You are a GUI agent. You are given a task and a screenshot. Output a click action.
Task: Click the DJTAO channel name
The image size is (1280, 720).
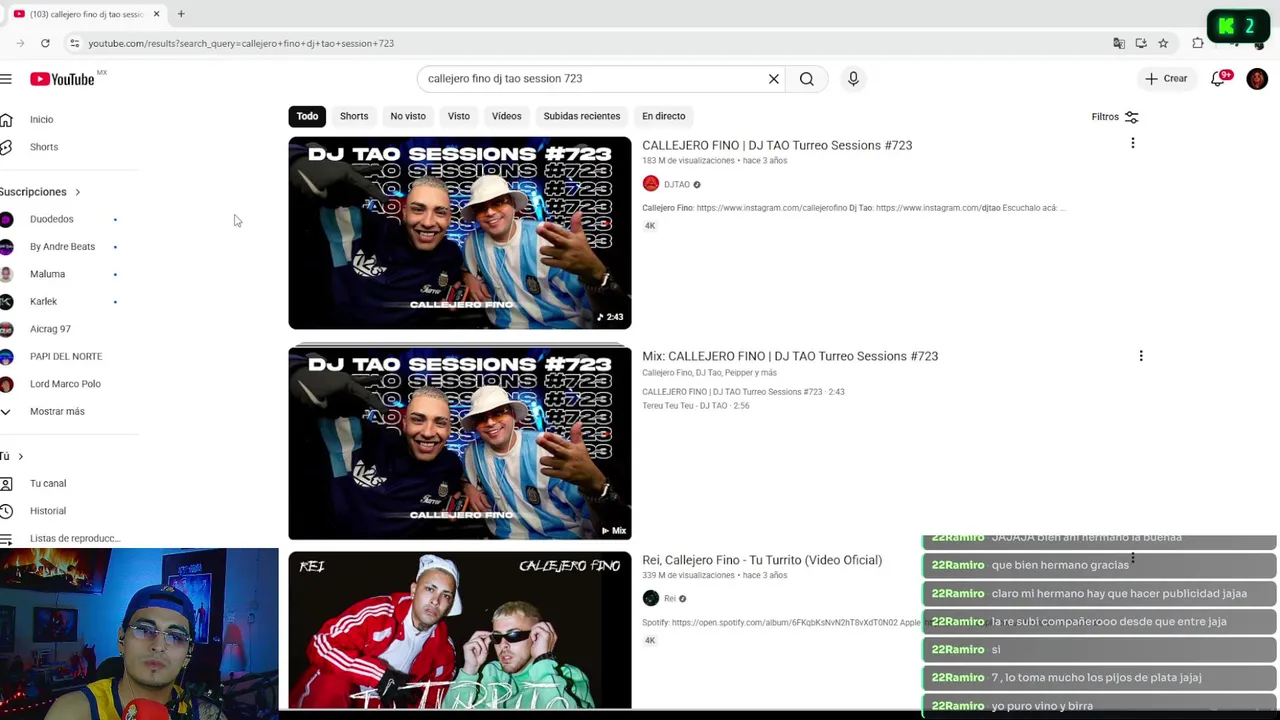tap(677, 184)
